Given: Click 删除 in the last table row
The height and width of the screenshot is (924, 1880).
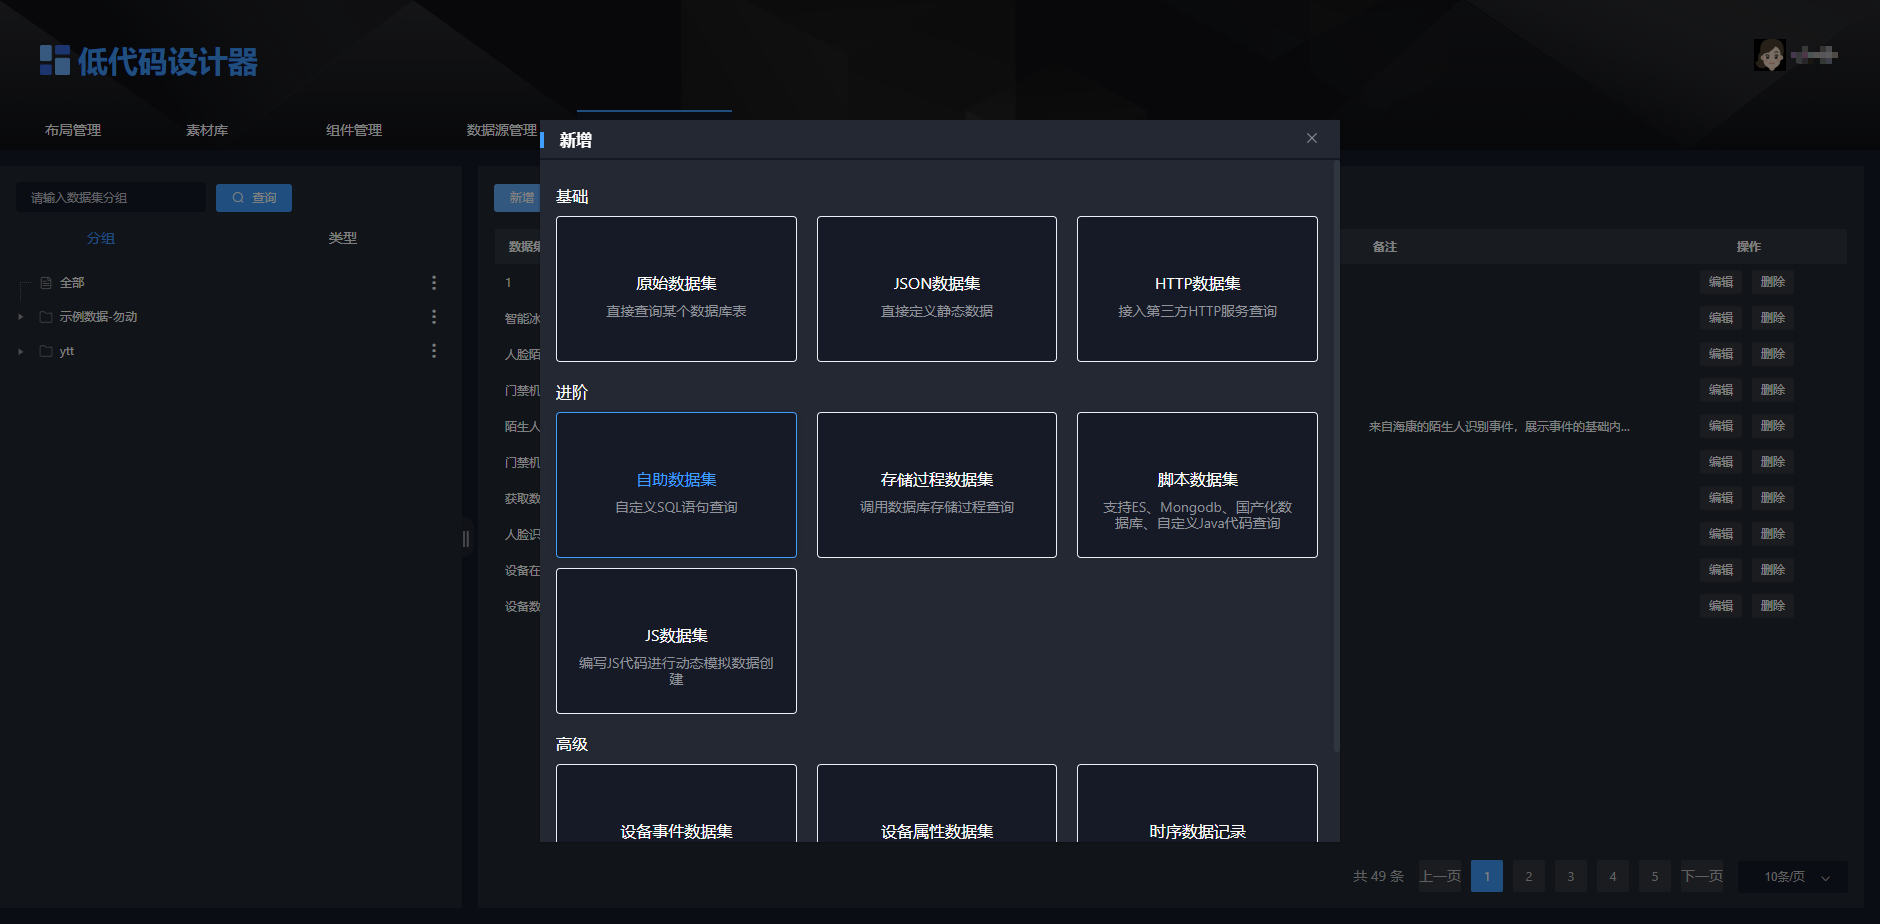Looking at the screenshot, I should [1773, 606].
